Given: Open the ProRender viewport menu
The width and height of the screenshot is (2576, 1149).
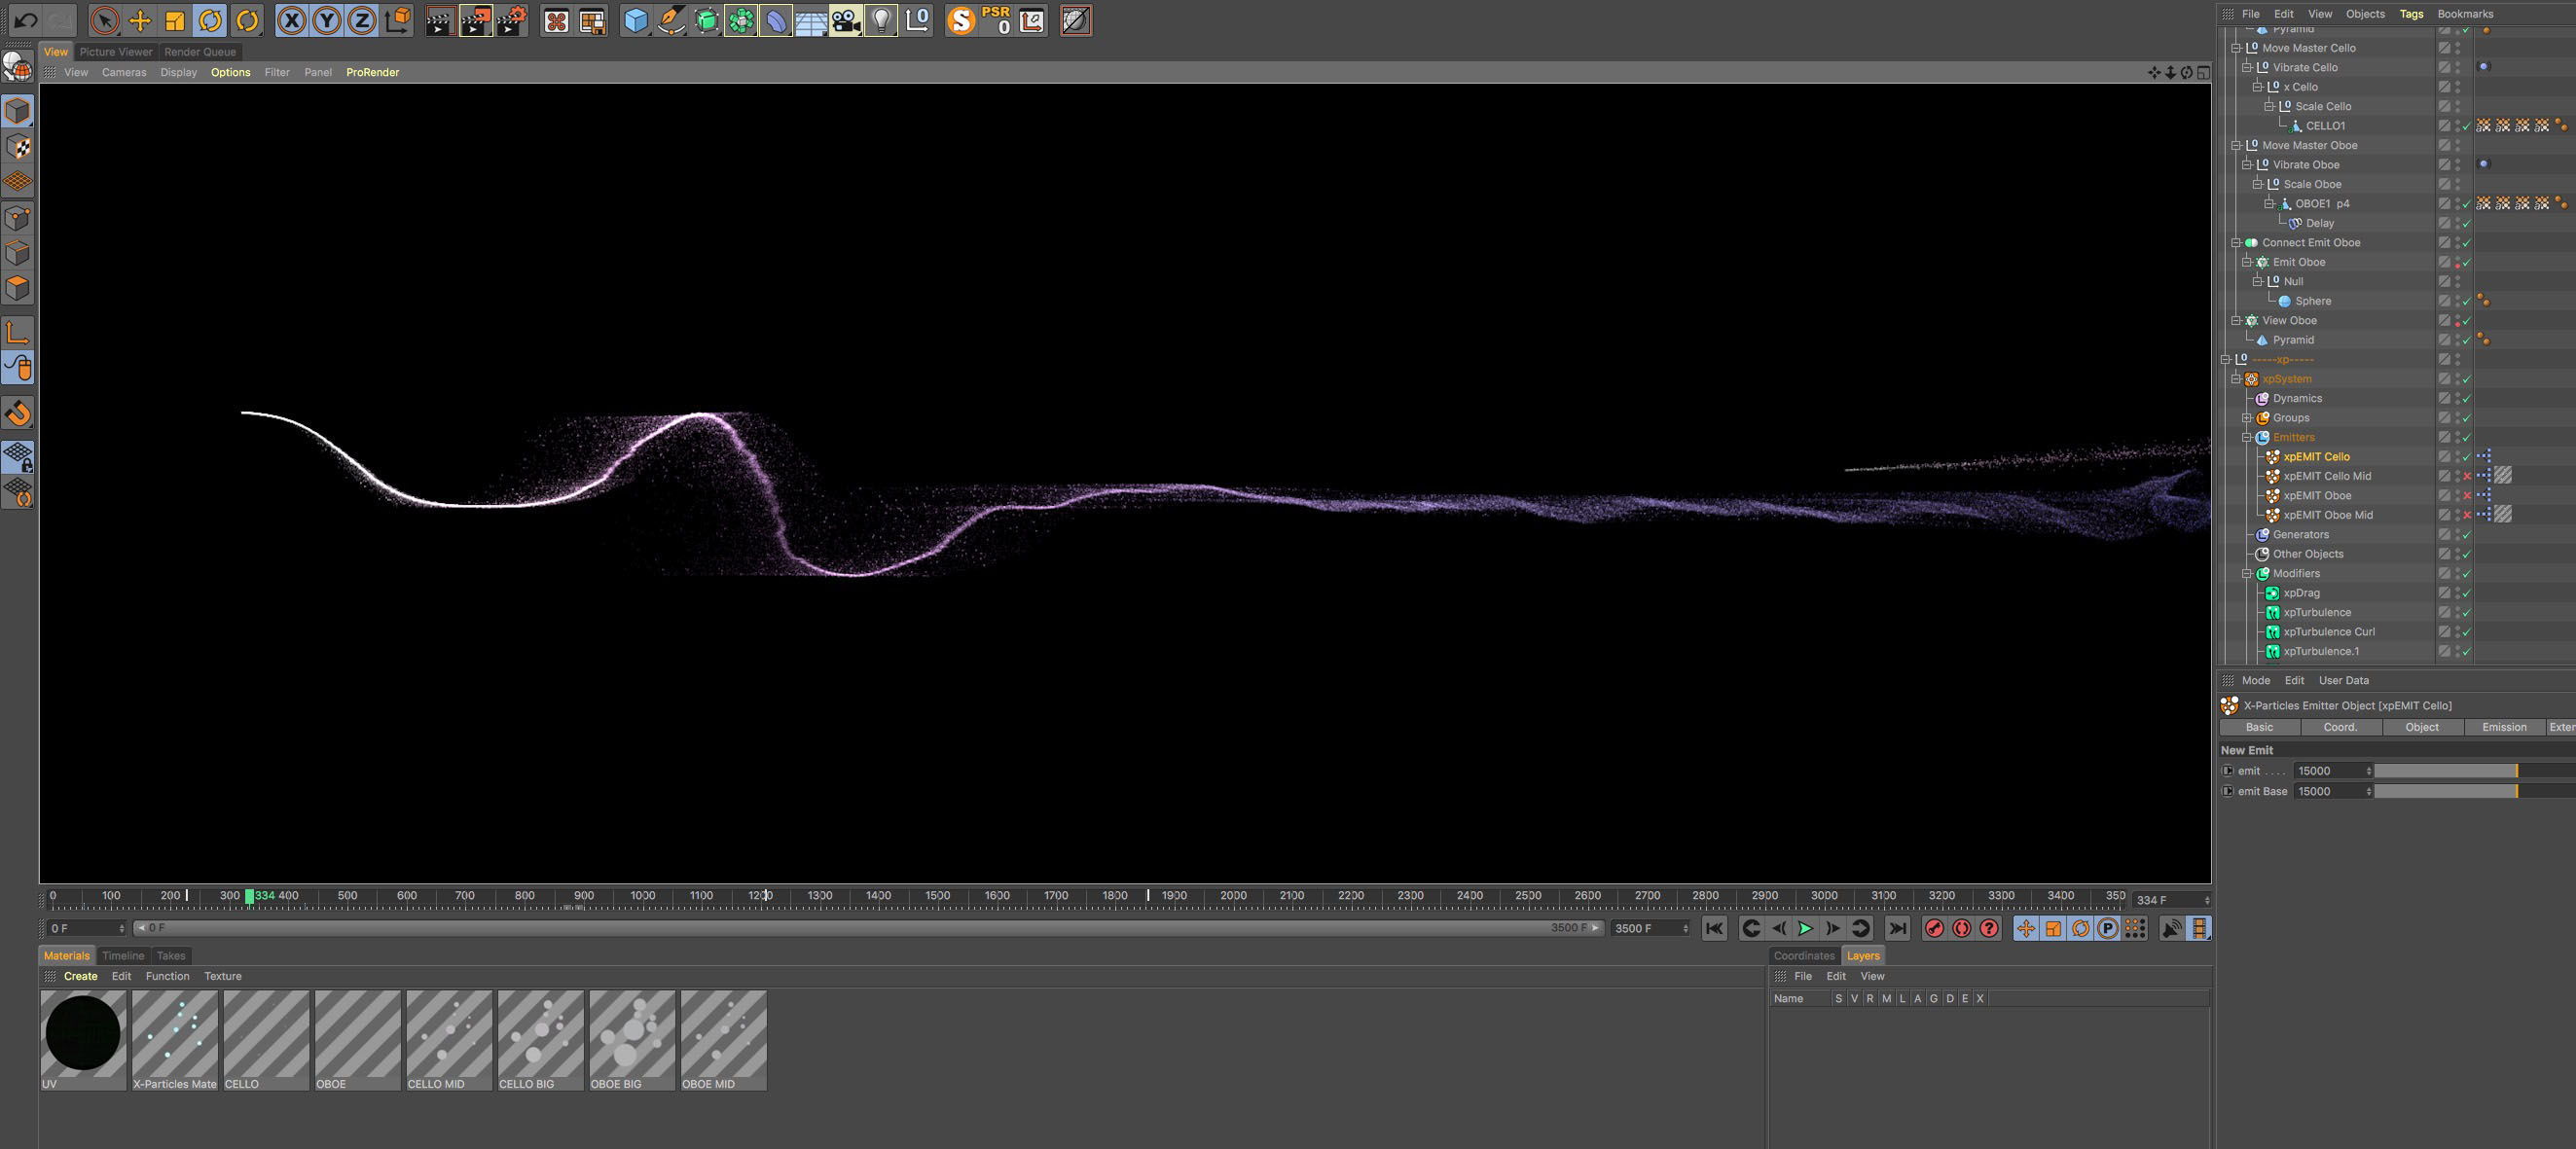Looking at the screenshot, I should point(372,72).
